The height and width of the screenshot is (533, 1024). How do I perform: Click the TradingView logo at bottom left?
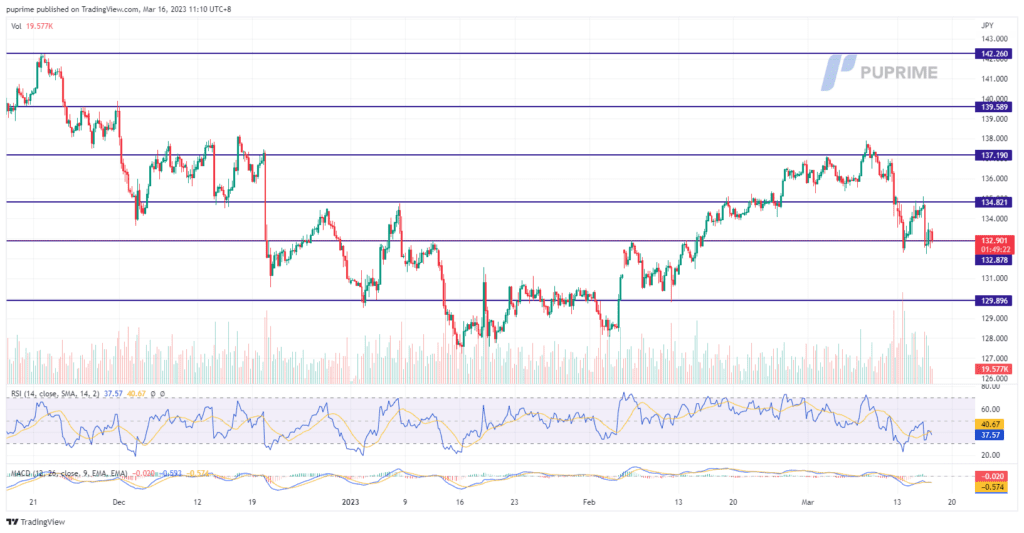point(36,522)
